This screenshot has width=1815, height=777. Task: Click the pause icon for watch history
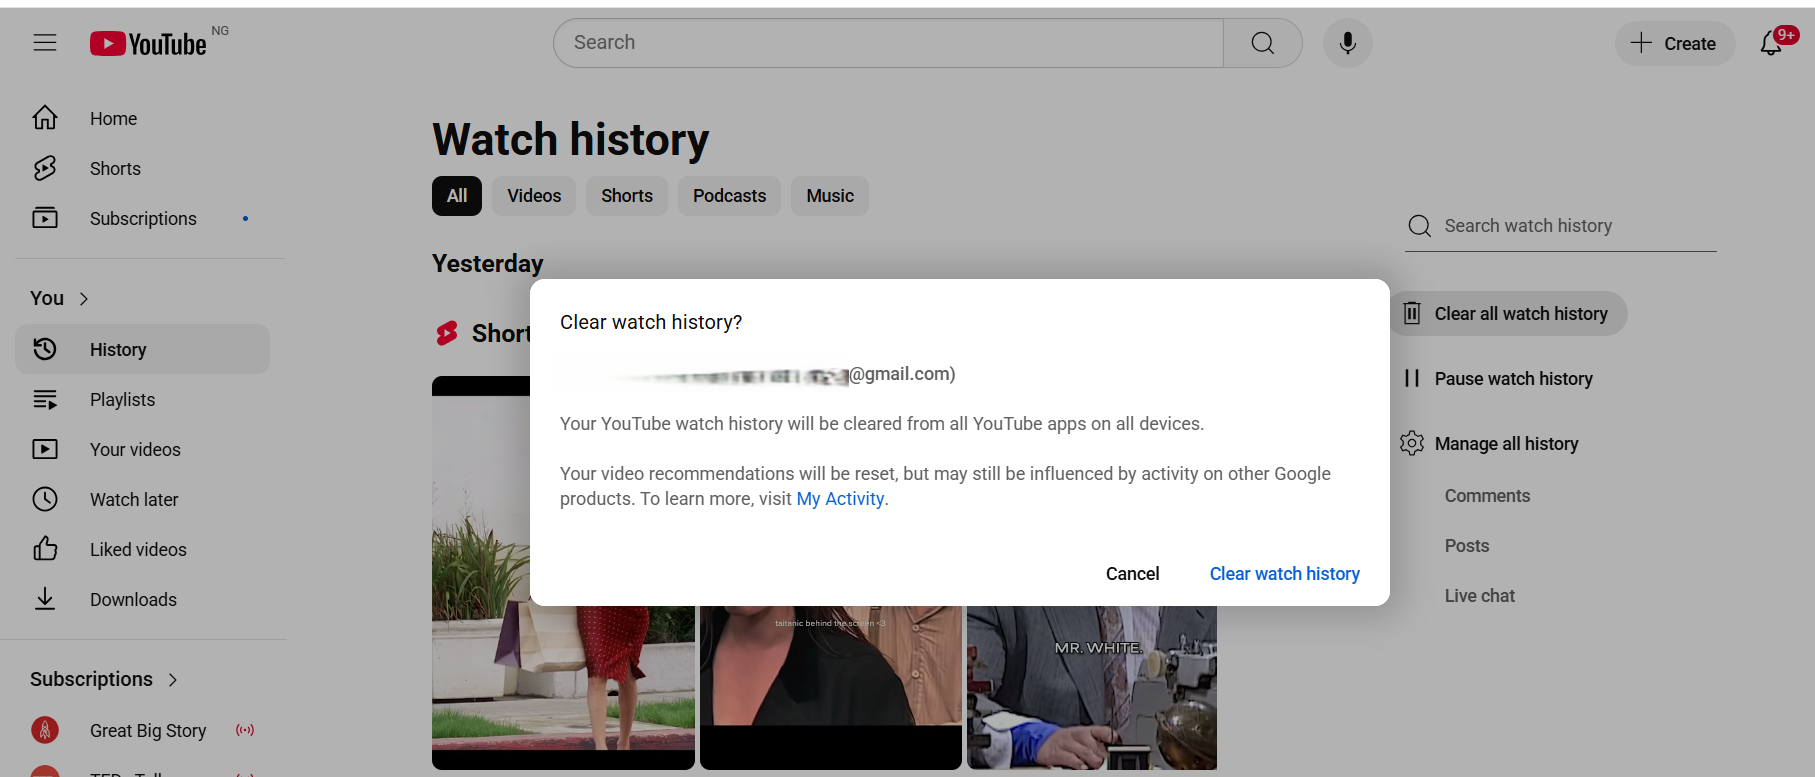point(1412,378)
